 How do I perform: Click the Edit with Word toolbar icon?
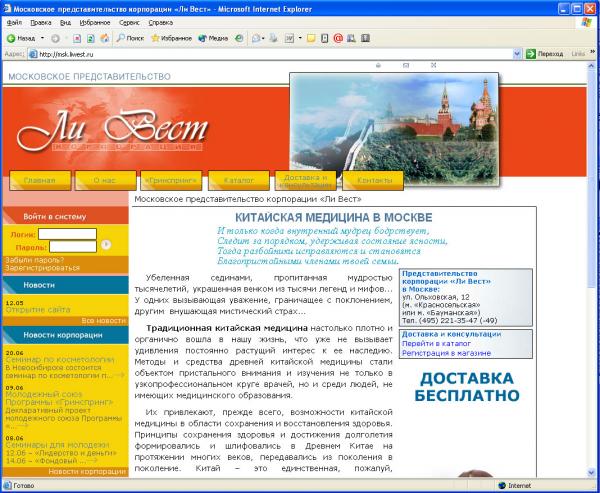289,38
